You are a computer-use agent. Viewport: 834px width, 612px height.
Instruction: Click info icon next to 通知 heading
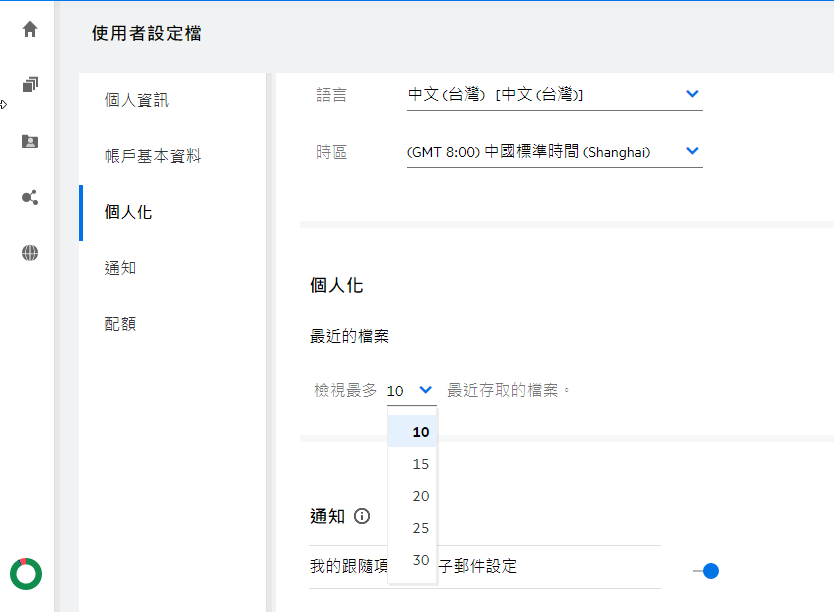coord(362,516)
